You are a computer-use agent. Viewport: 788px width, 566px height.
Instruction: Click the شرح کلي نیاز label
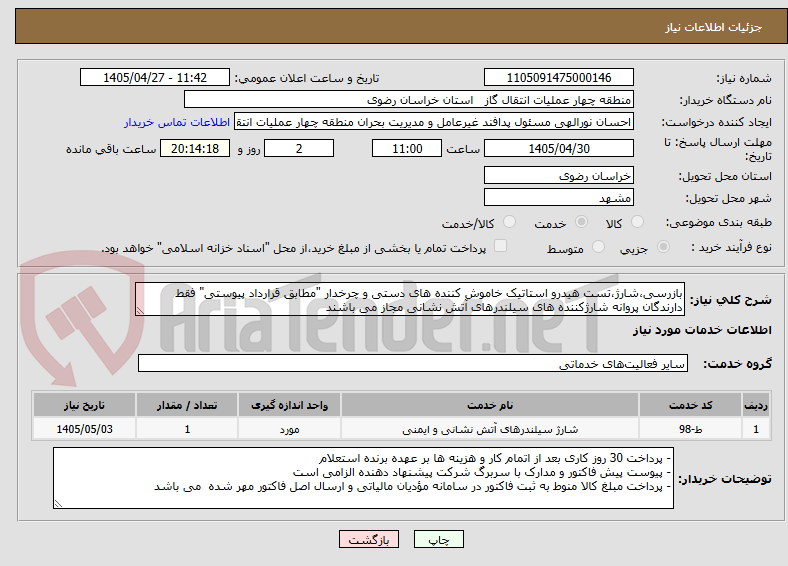click(731, 300)
